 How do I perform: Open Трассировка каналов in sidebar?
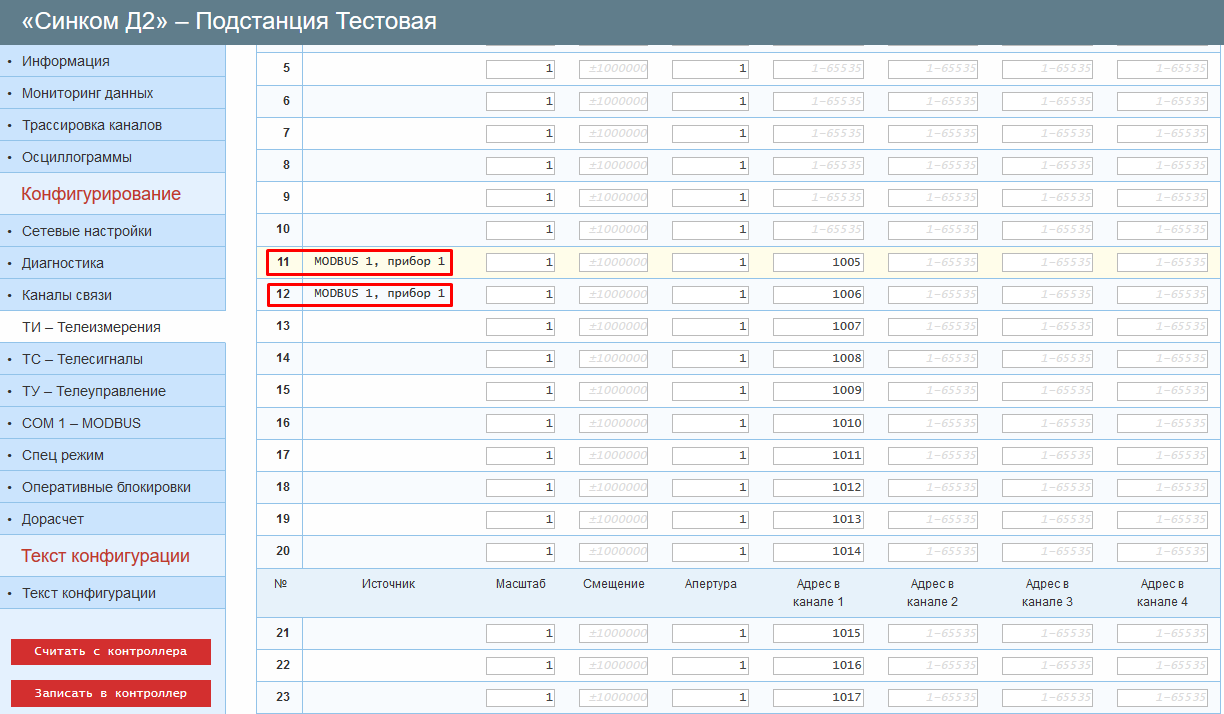[92, 125]
